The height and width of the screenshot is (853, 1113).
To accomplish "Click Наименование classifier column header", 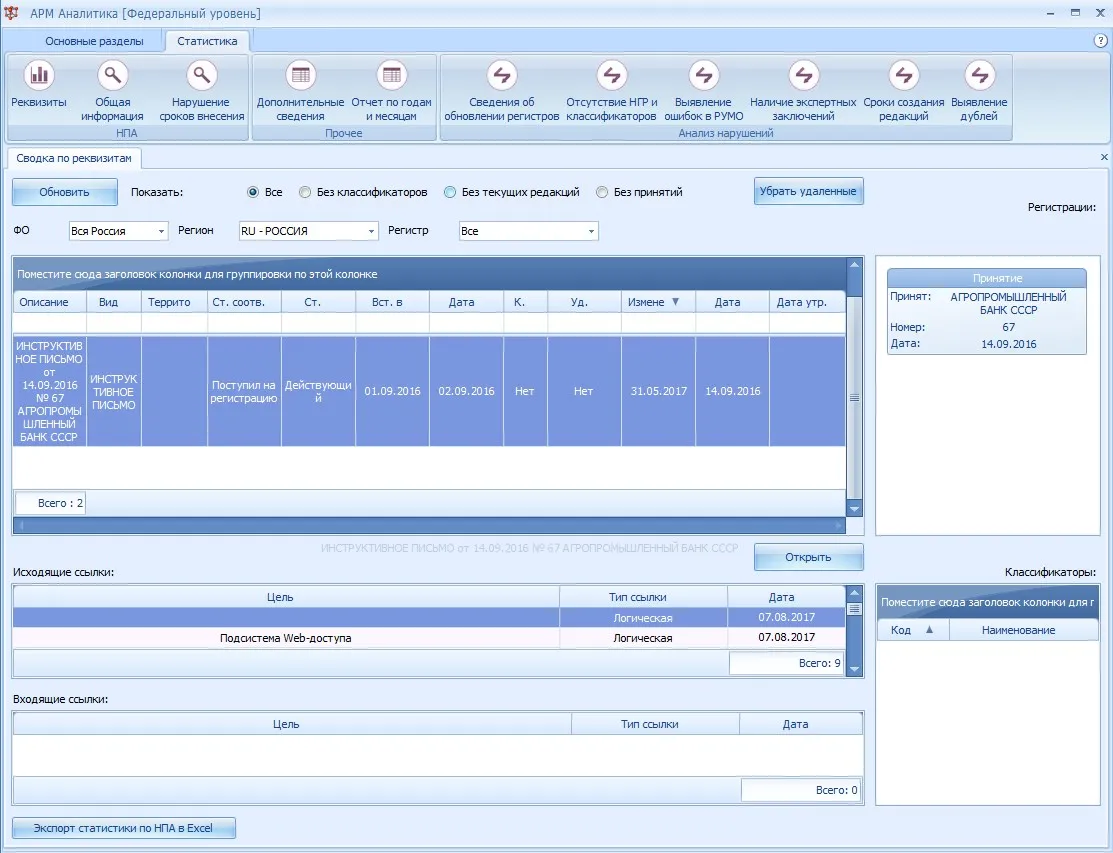I will click(1024, 629).
